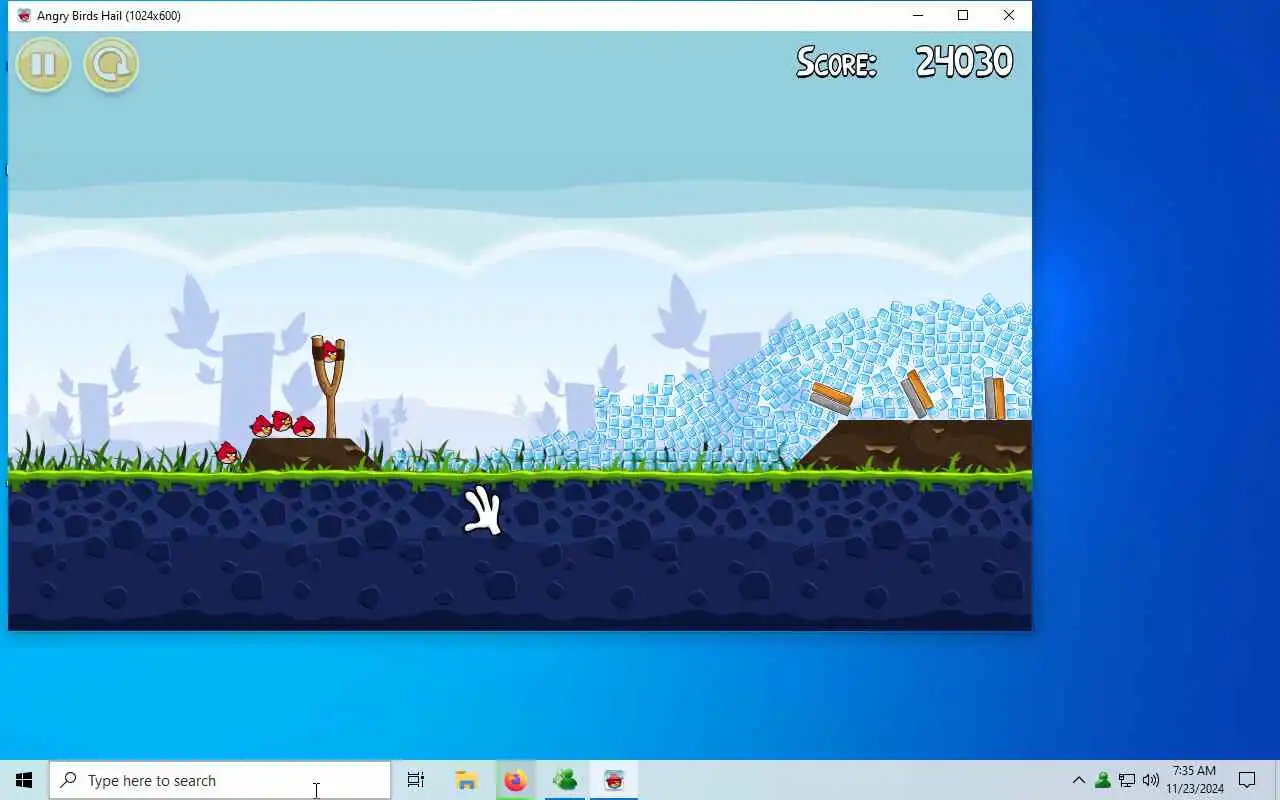1280x800 pixels.
Task: Close the Angry Birds Hail window
Action: click(x=1009, y=15)
